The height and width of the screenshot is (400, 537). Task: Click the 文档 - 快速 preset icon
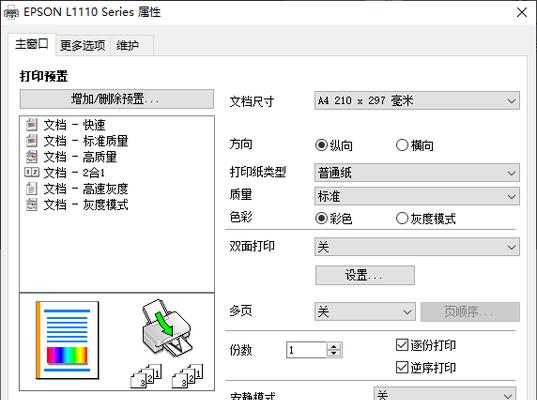click(x=32, y=125)
